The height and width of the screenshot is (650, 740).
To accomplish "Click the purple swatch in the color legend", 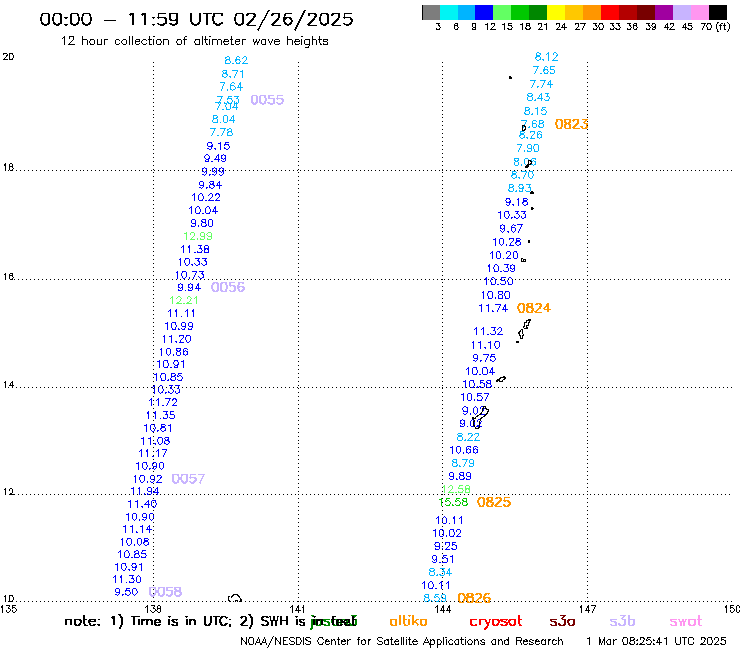I will pos(664,12).
